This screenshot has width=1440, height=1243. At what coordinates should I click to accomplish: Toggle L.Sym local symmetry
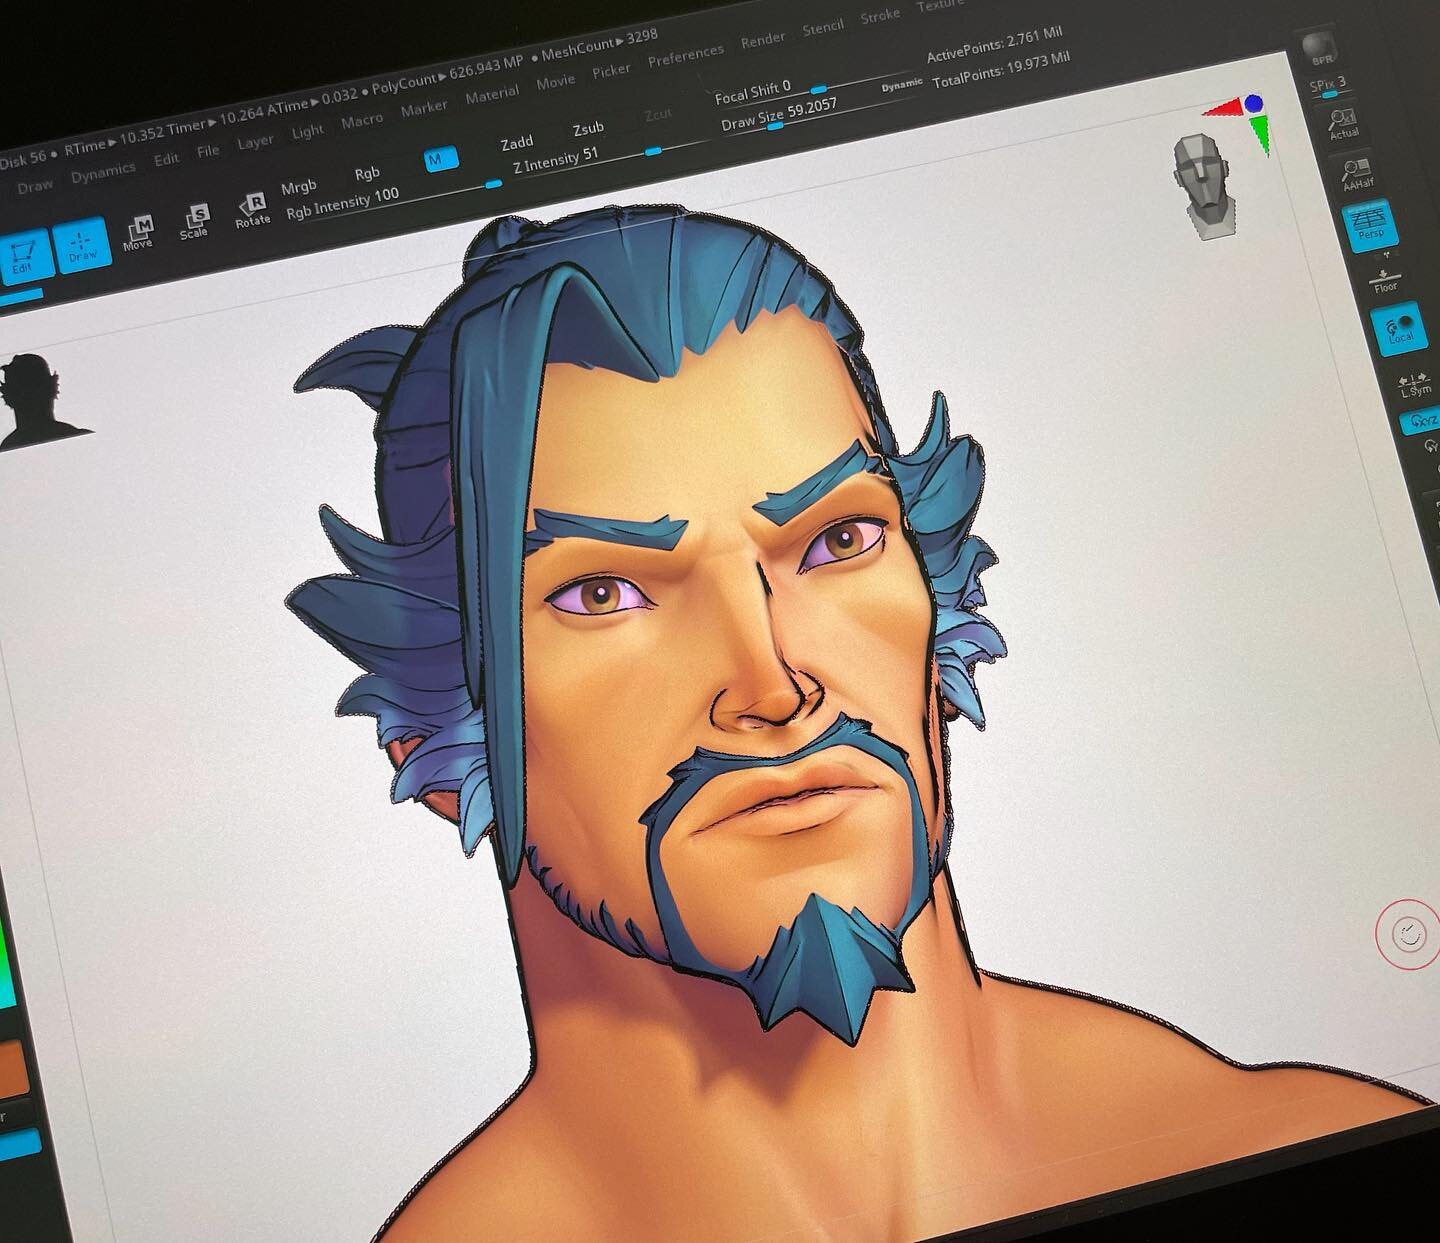coord(1415,384)
